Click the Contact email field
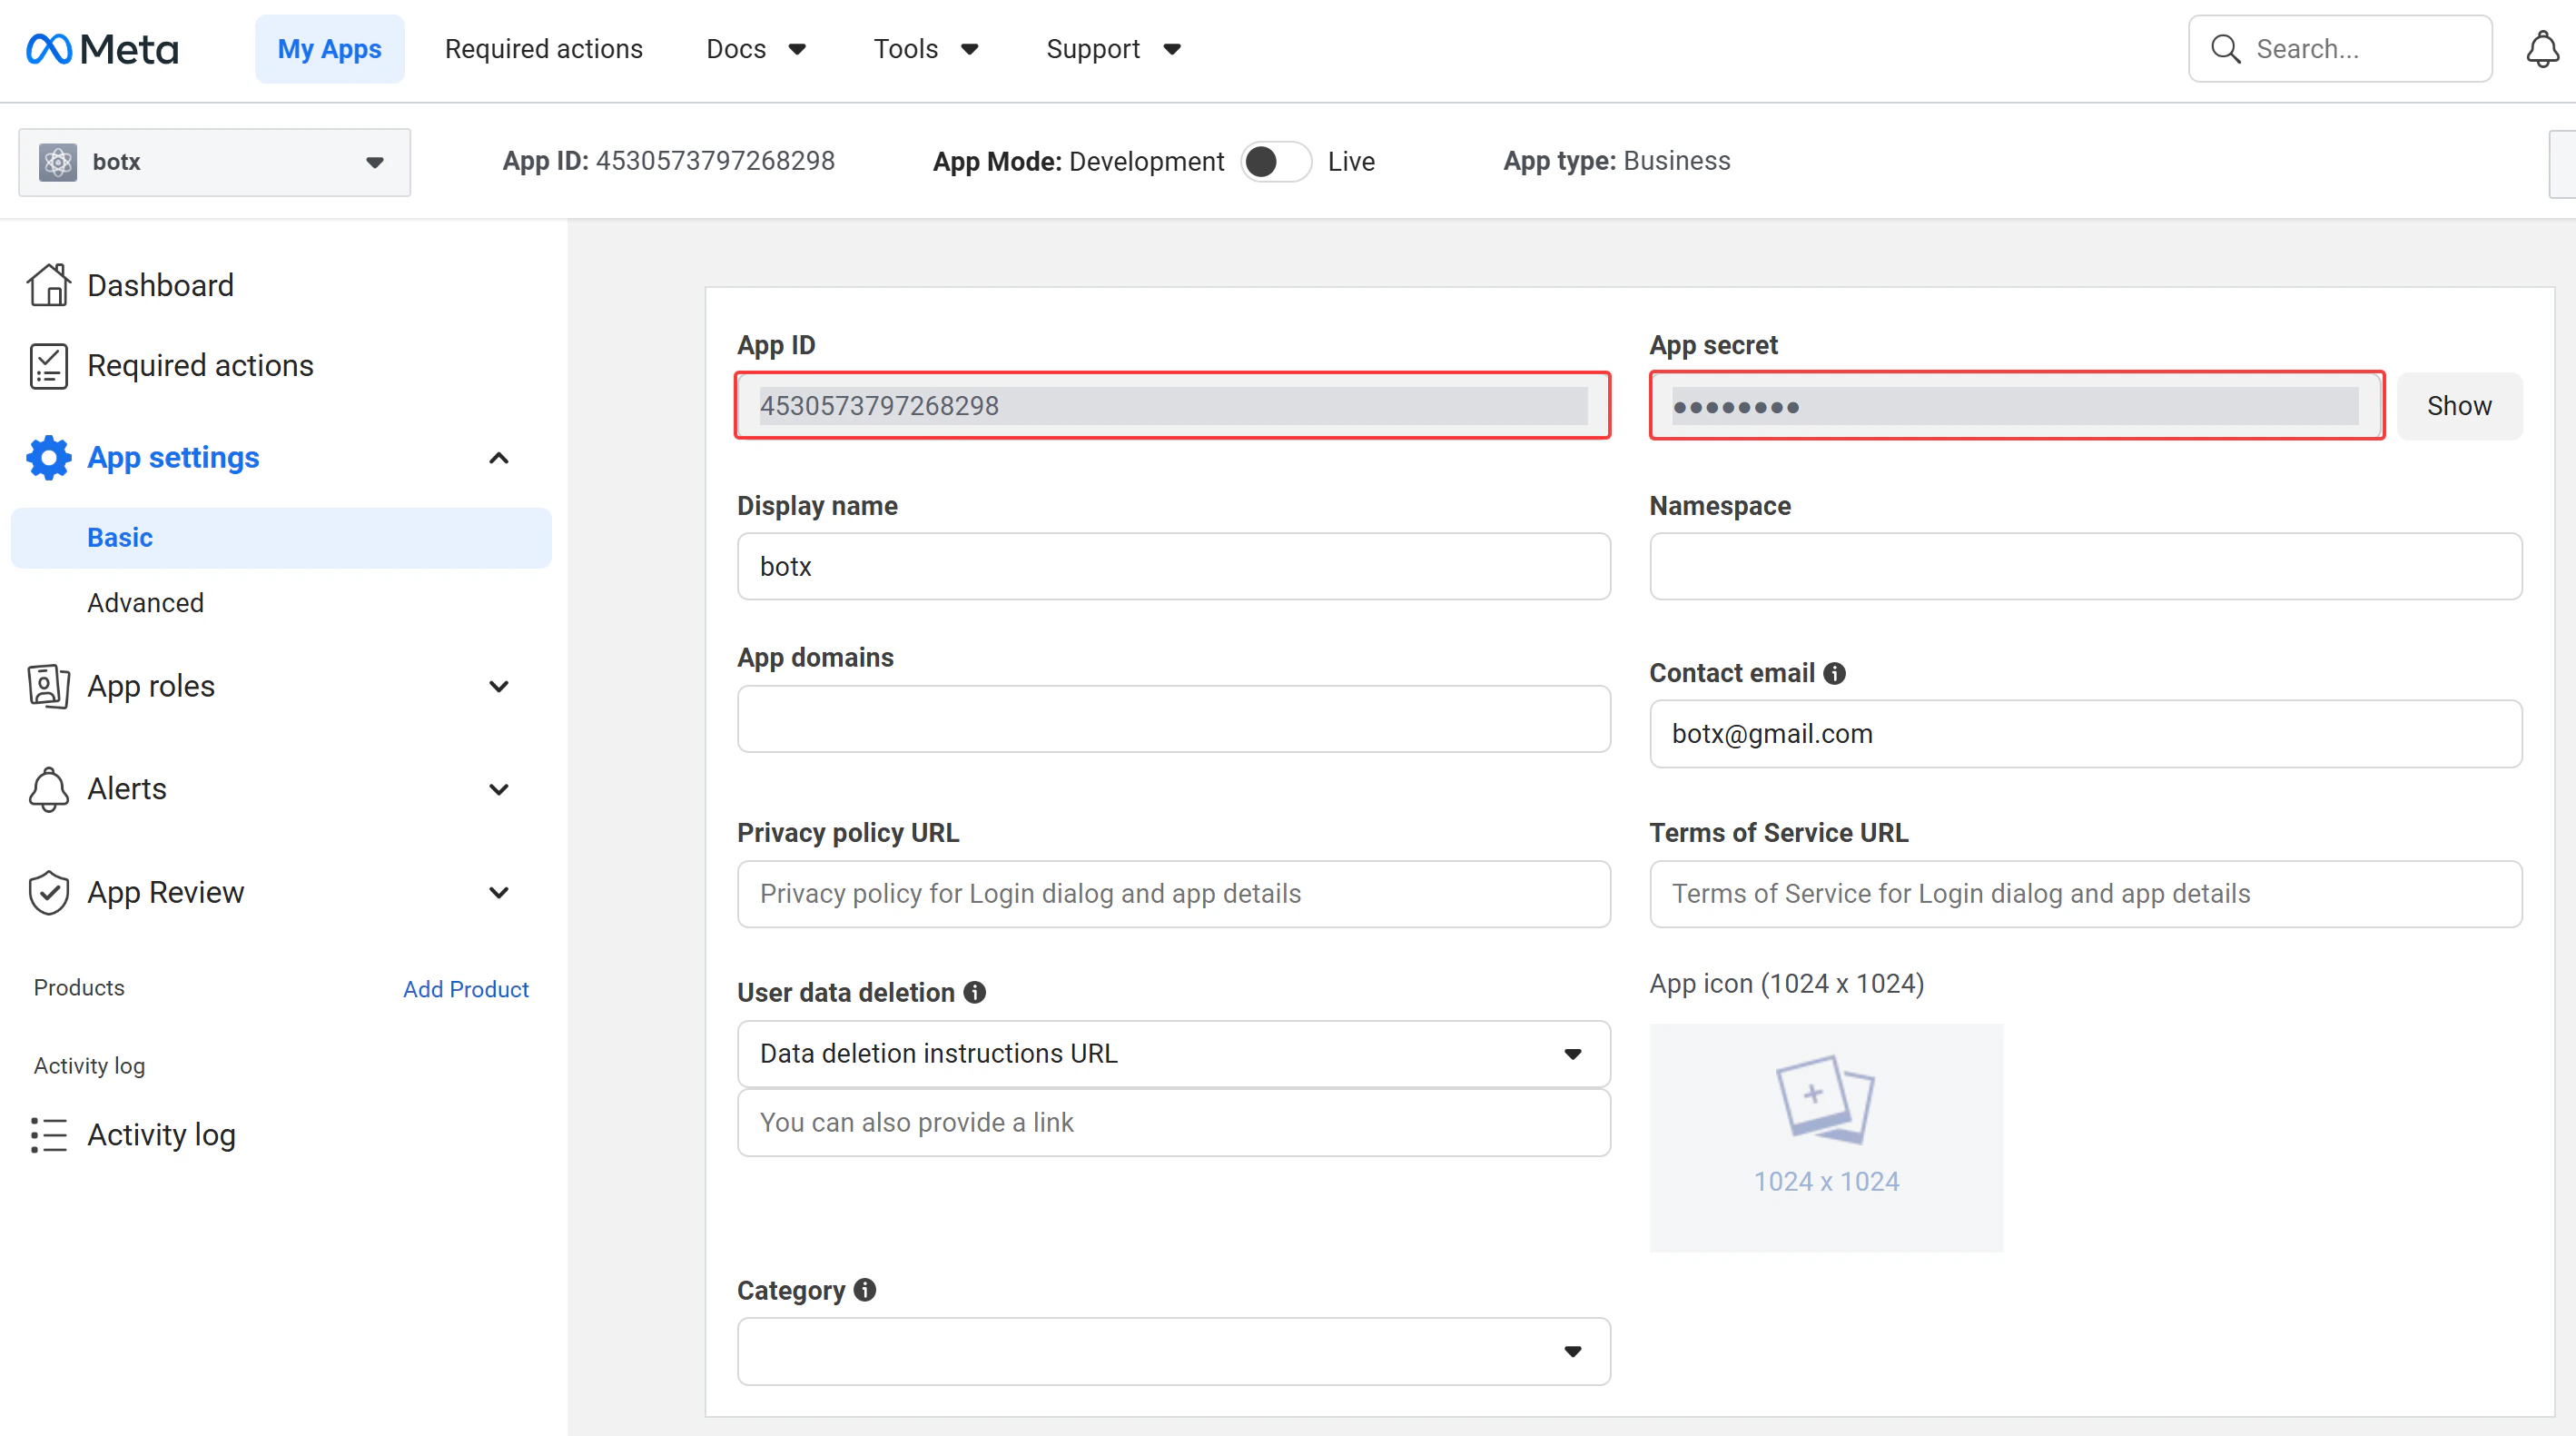Screen dimensions: 2576x1436 [2085, 734]
